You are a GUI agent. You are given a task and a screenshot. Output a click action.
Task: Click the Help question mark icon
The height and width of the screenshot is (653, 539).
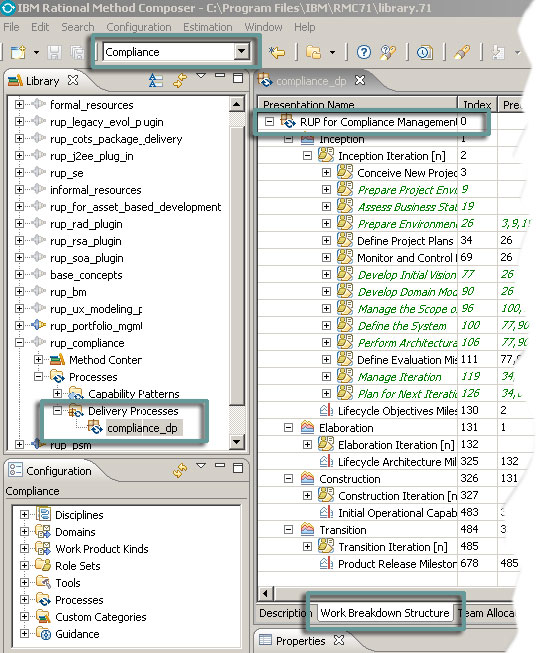point(364,52)
